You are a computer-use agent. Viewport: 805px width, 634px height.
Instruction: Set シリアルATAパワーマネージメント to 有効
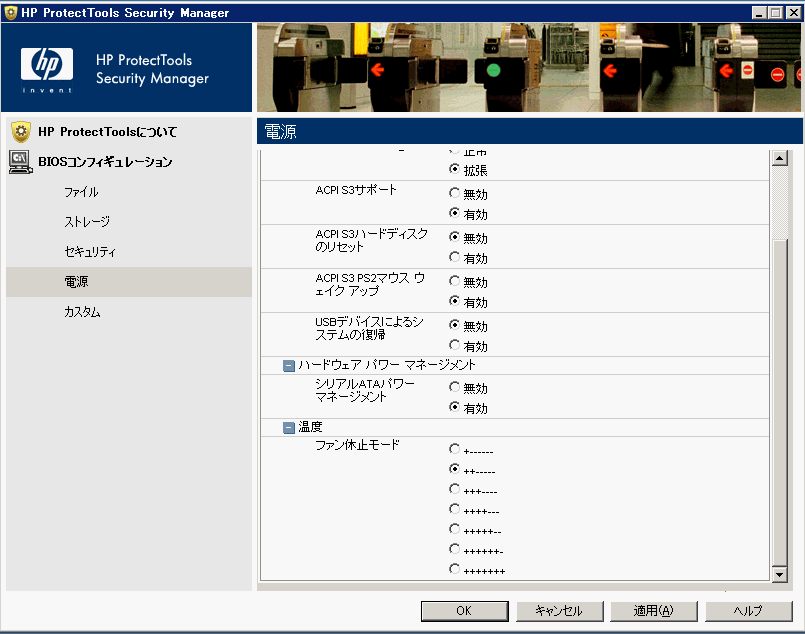454,407
